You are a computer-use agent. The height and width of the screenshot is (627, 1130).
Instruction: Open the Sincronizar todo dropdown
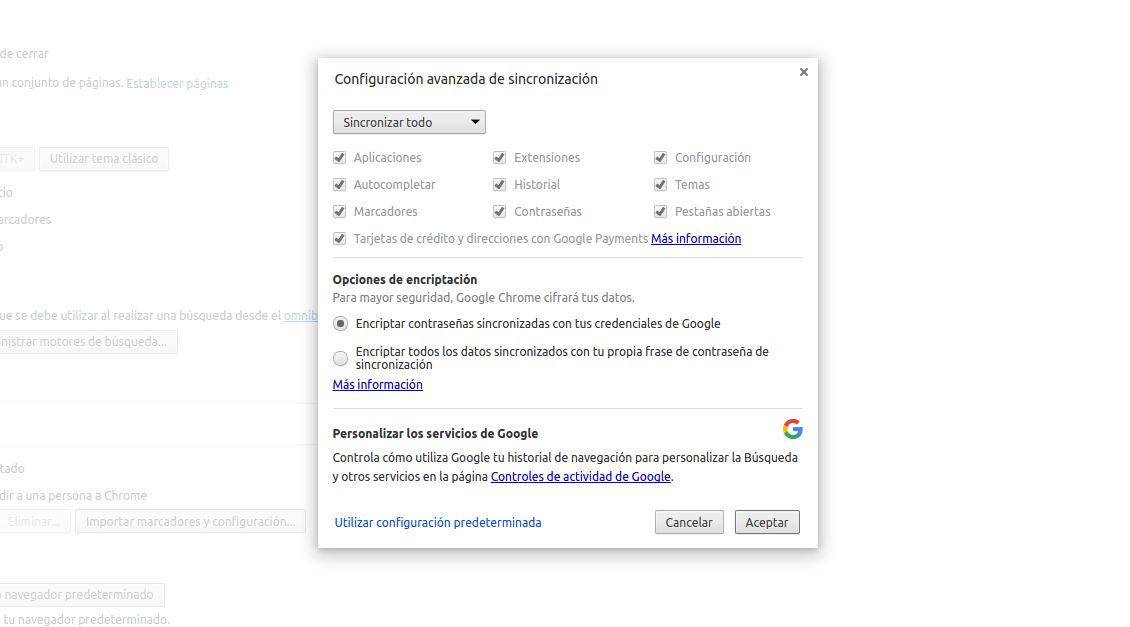(409, 122)
